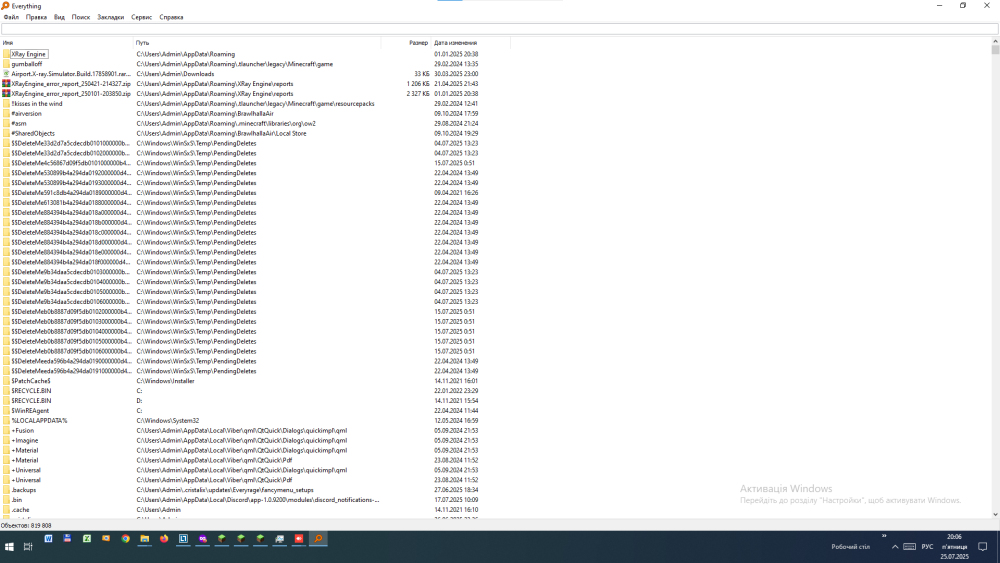1000x563 pixels.
Task: Select the $DeleteMe613081b4a294da0188 folder name
Action: pyautogui.click(x=71, y=203)
